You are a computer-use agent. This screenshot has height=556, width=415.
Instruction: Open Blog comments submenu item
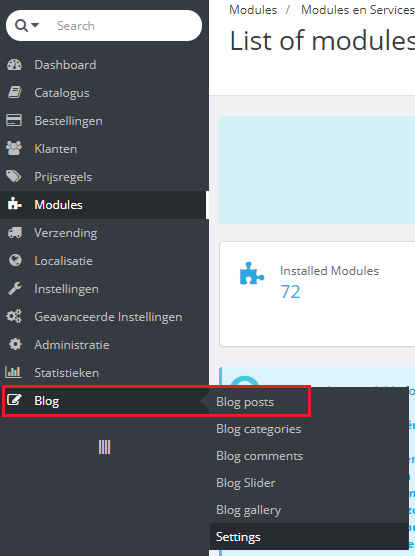pyautogui.click(x=259, y=456)
